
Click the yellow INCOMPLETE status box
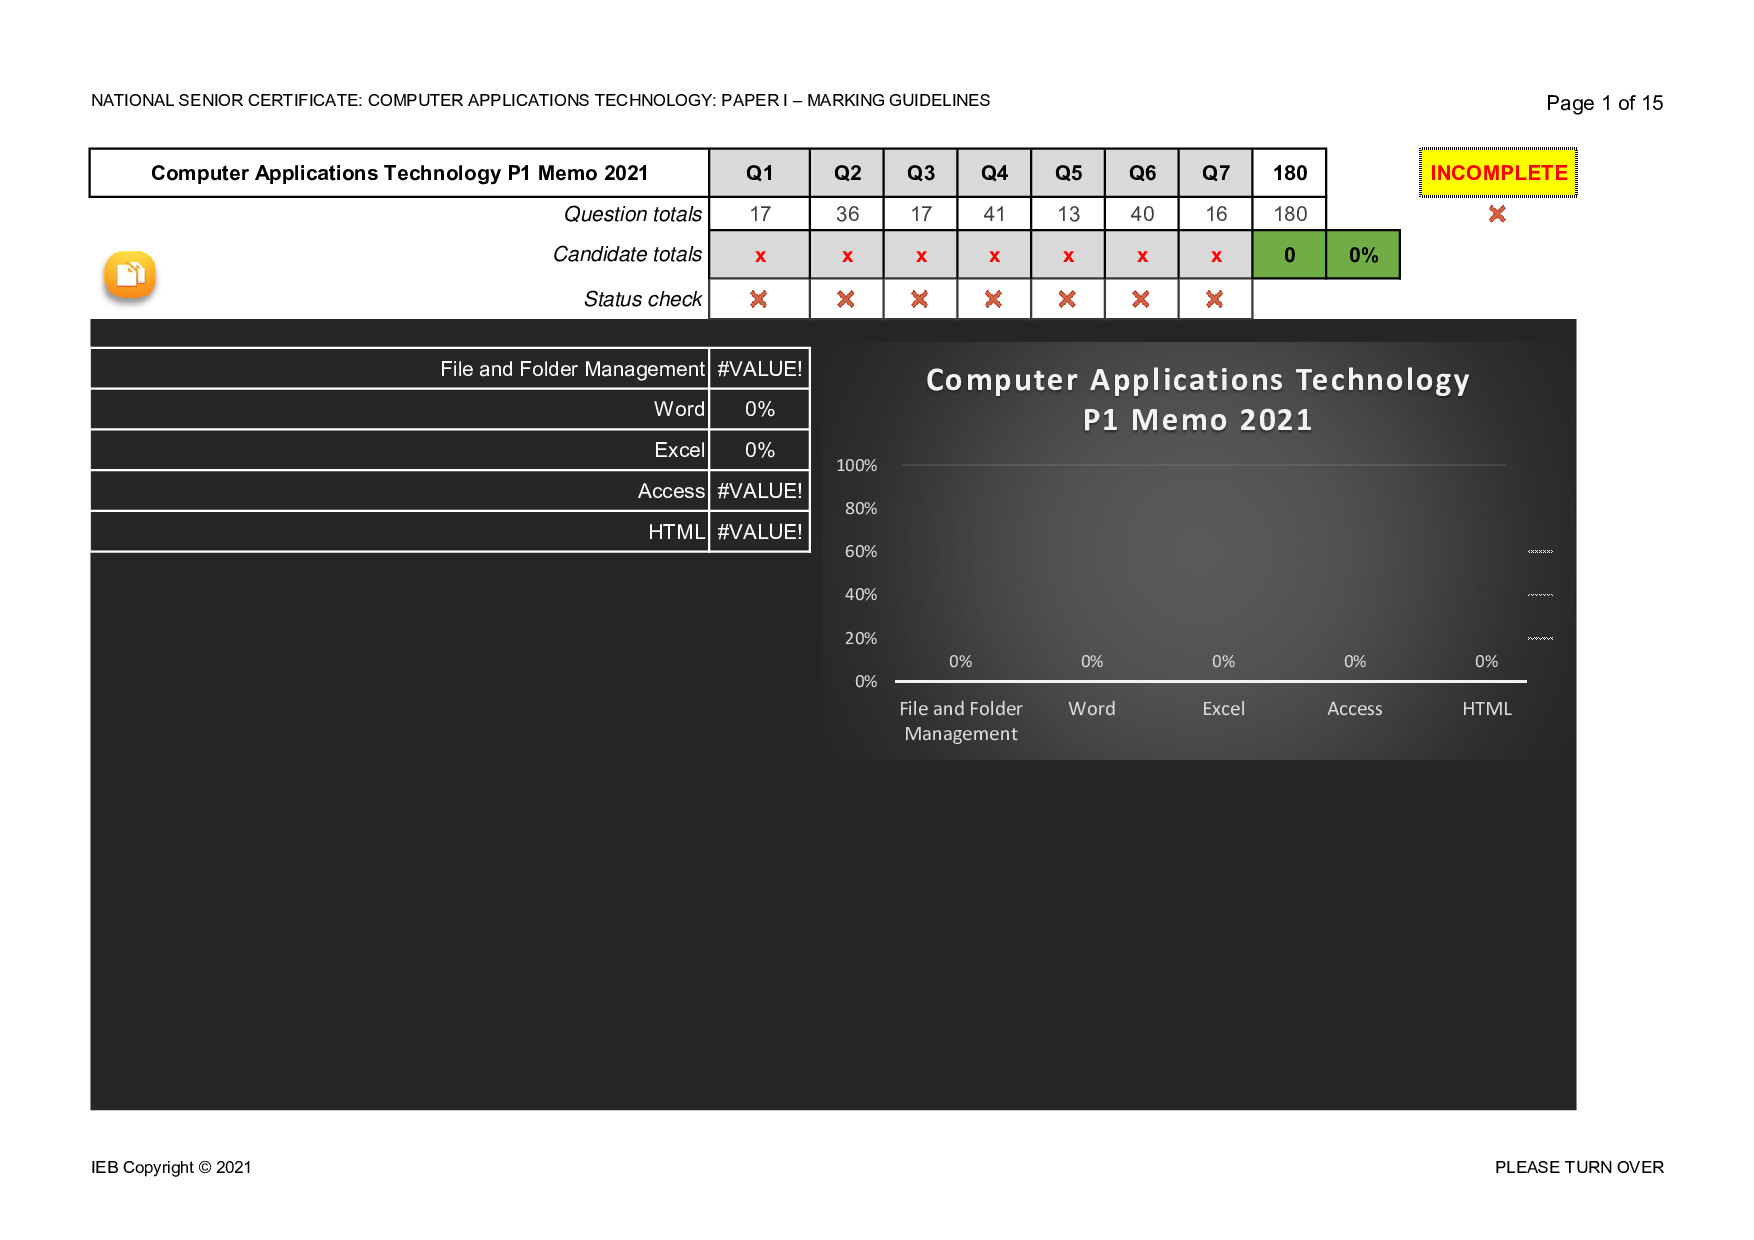[1498, 173]
